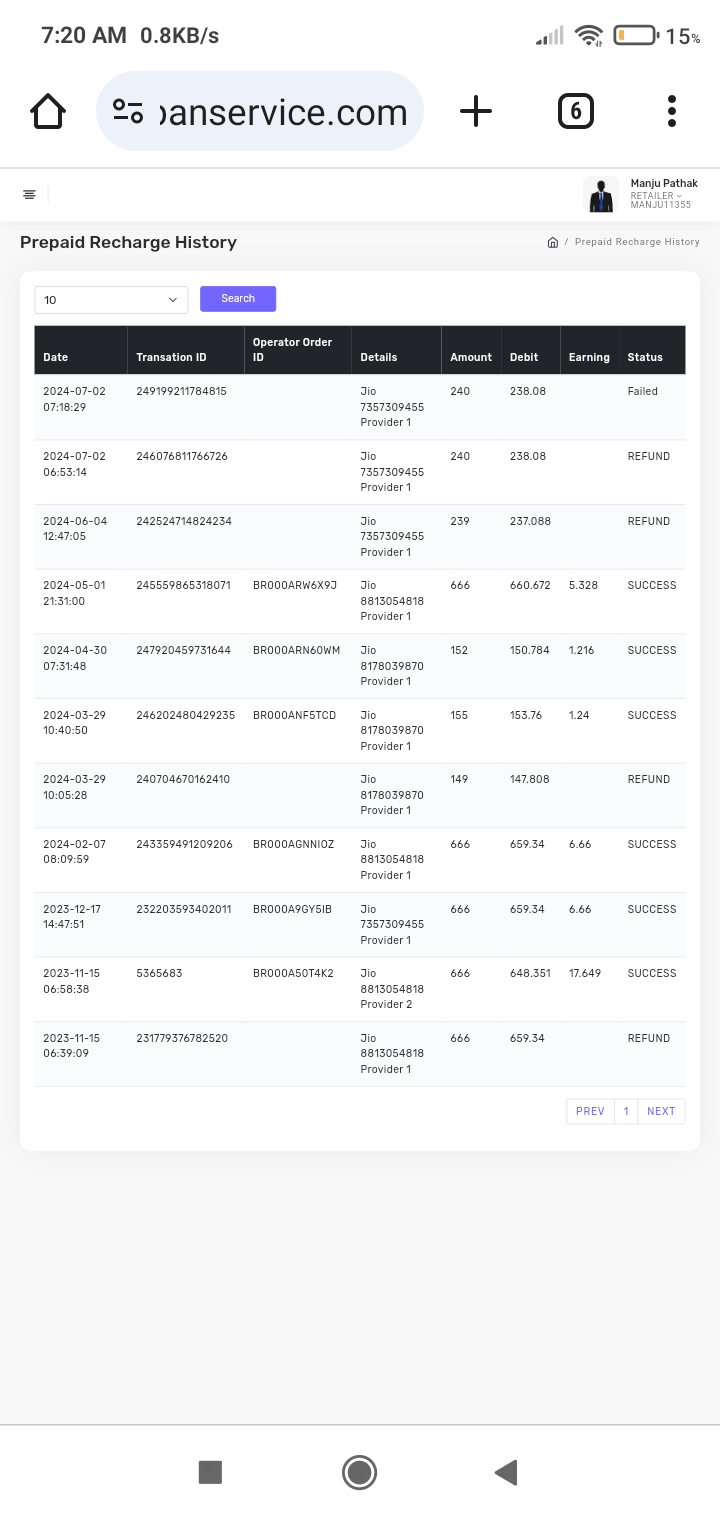Expand the page size dropdown showing 10

[111, 300]
